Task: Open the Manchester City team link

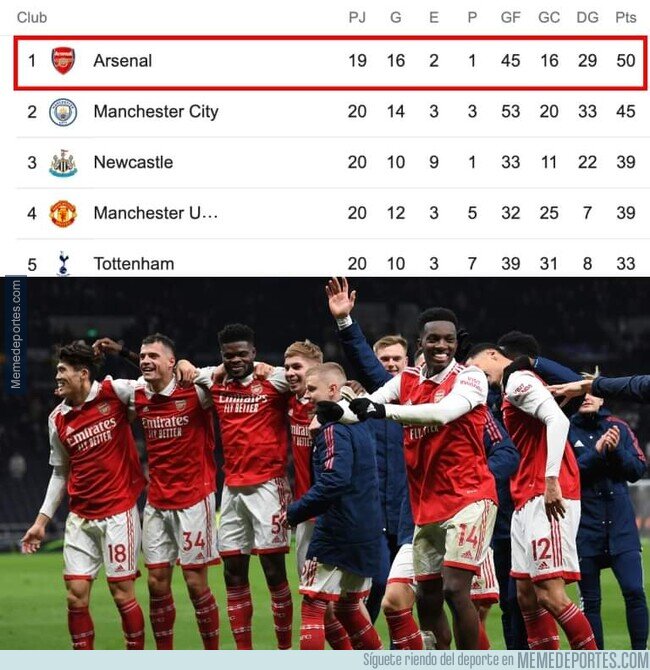Action: [156, 112]
